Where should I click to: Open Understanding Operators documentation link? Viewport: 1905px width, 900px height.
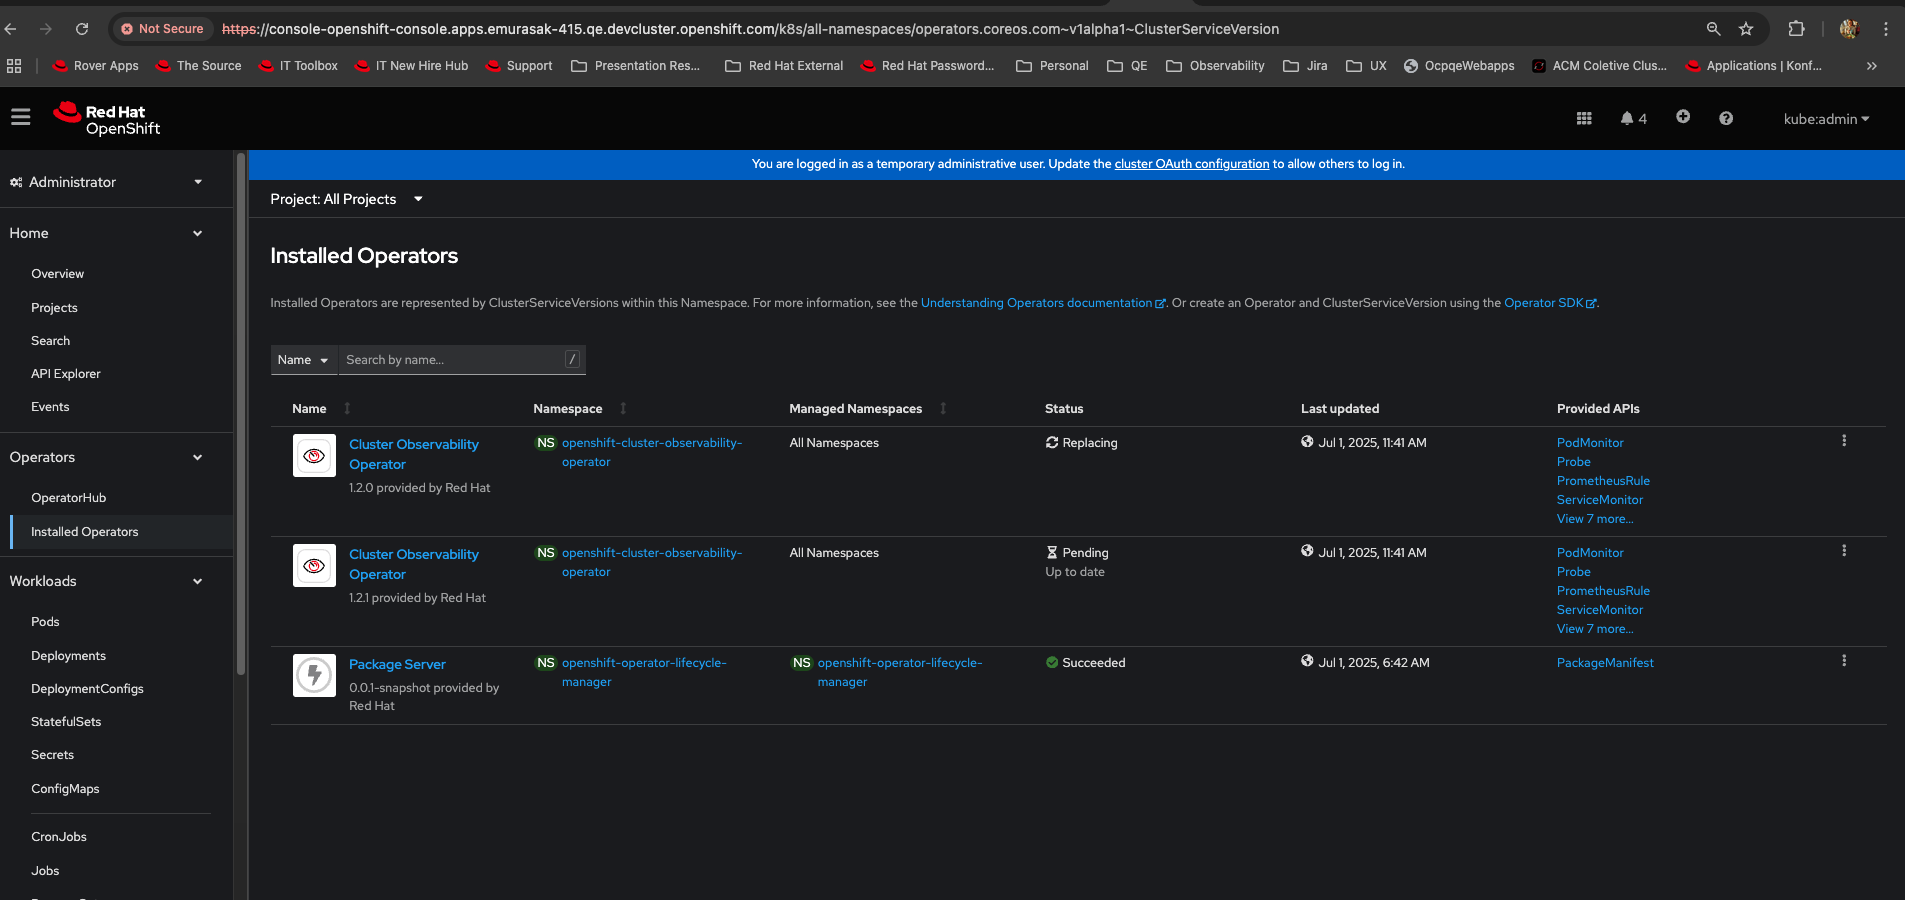(x=1042, y=303)
